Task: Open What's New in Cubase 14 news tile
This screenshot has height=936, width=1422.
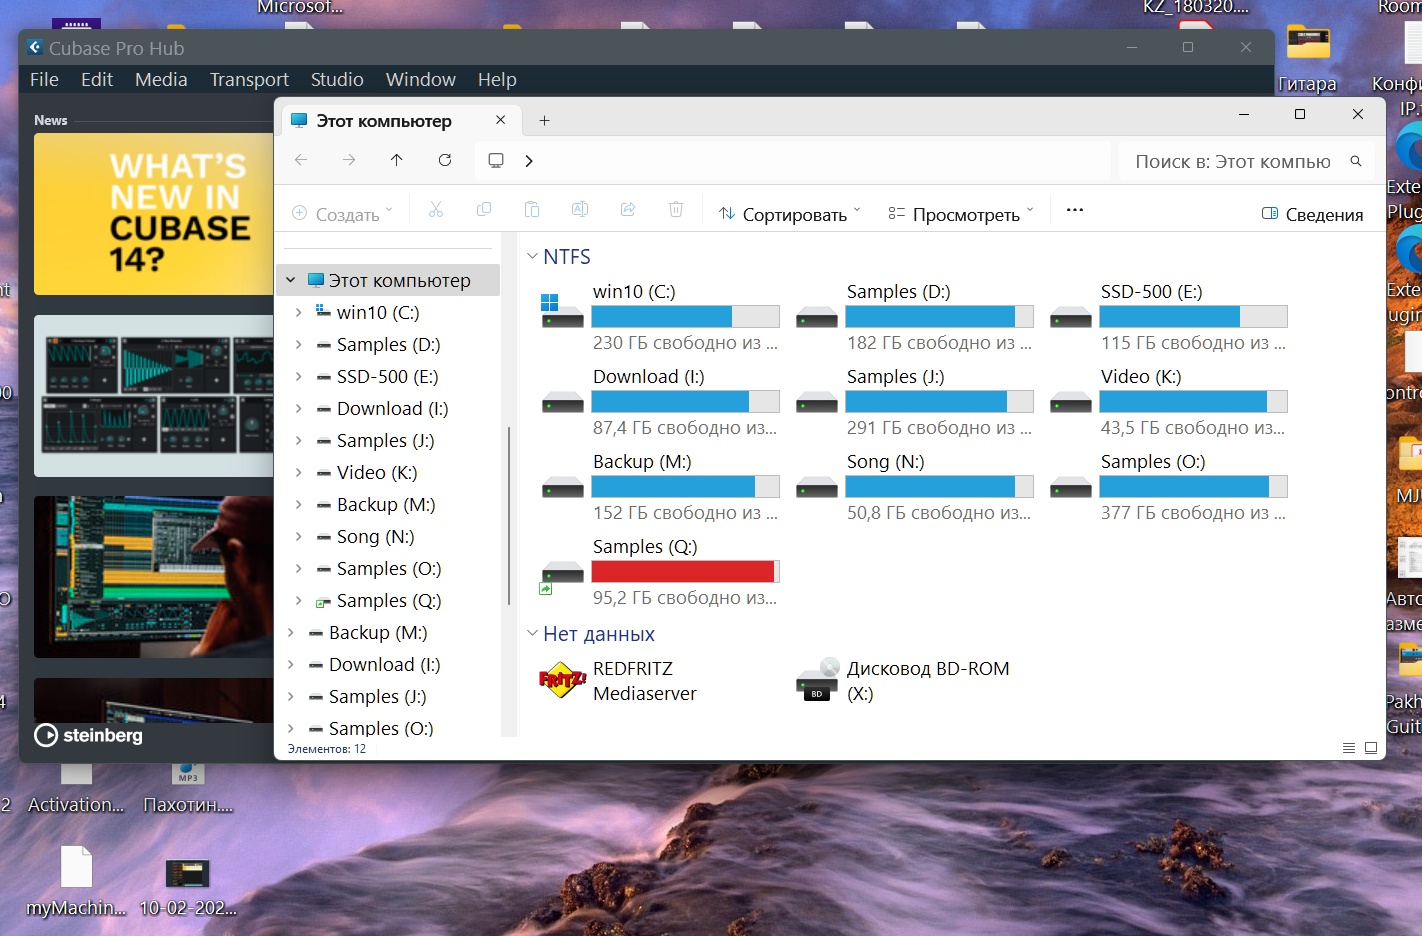Action: click(x=154, y=214)
